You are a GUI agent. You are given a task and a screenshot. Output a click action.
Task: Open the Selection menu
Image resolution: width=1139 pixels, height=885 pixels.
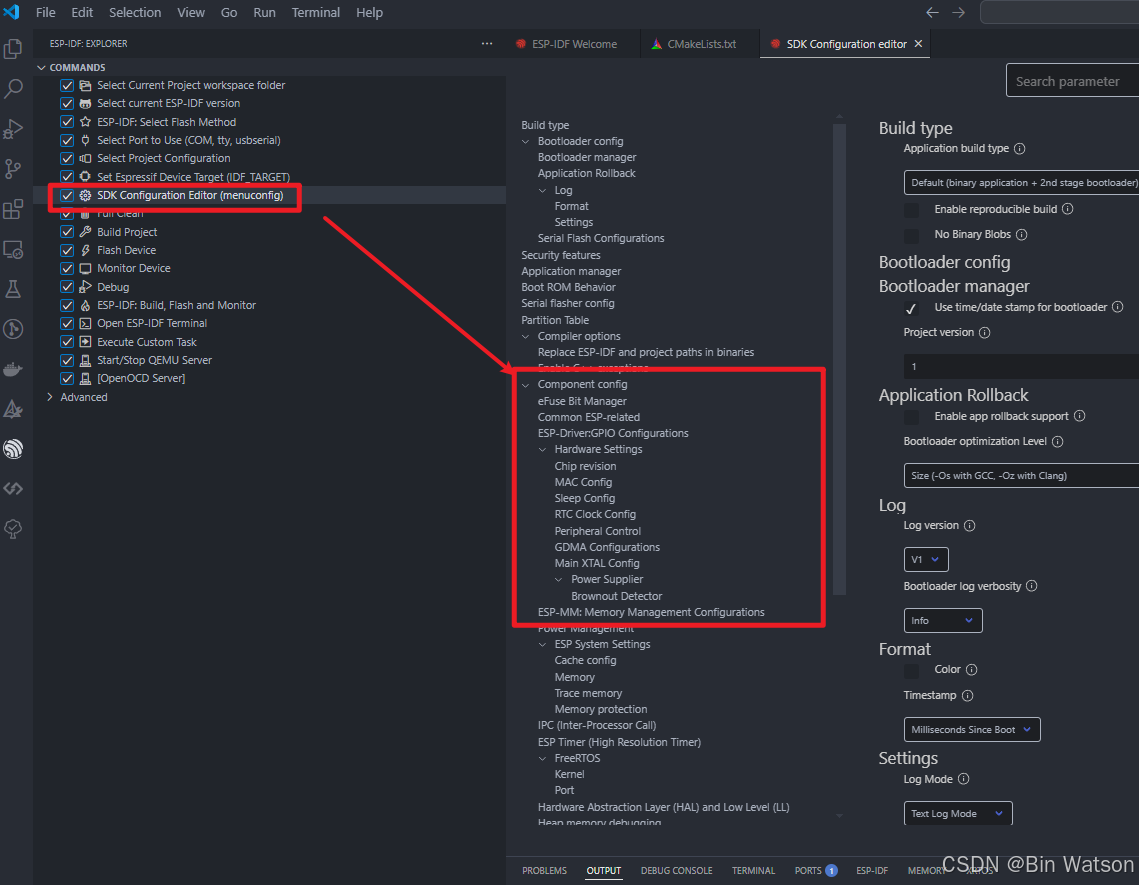(135, 12)
